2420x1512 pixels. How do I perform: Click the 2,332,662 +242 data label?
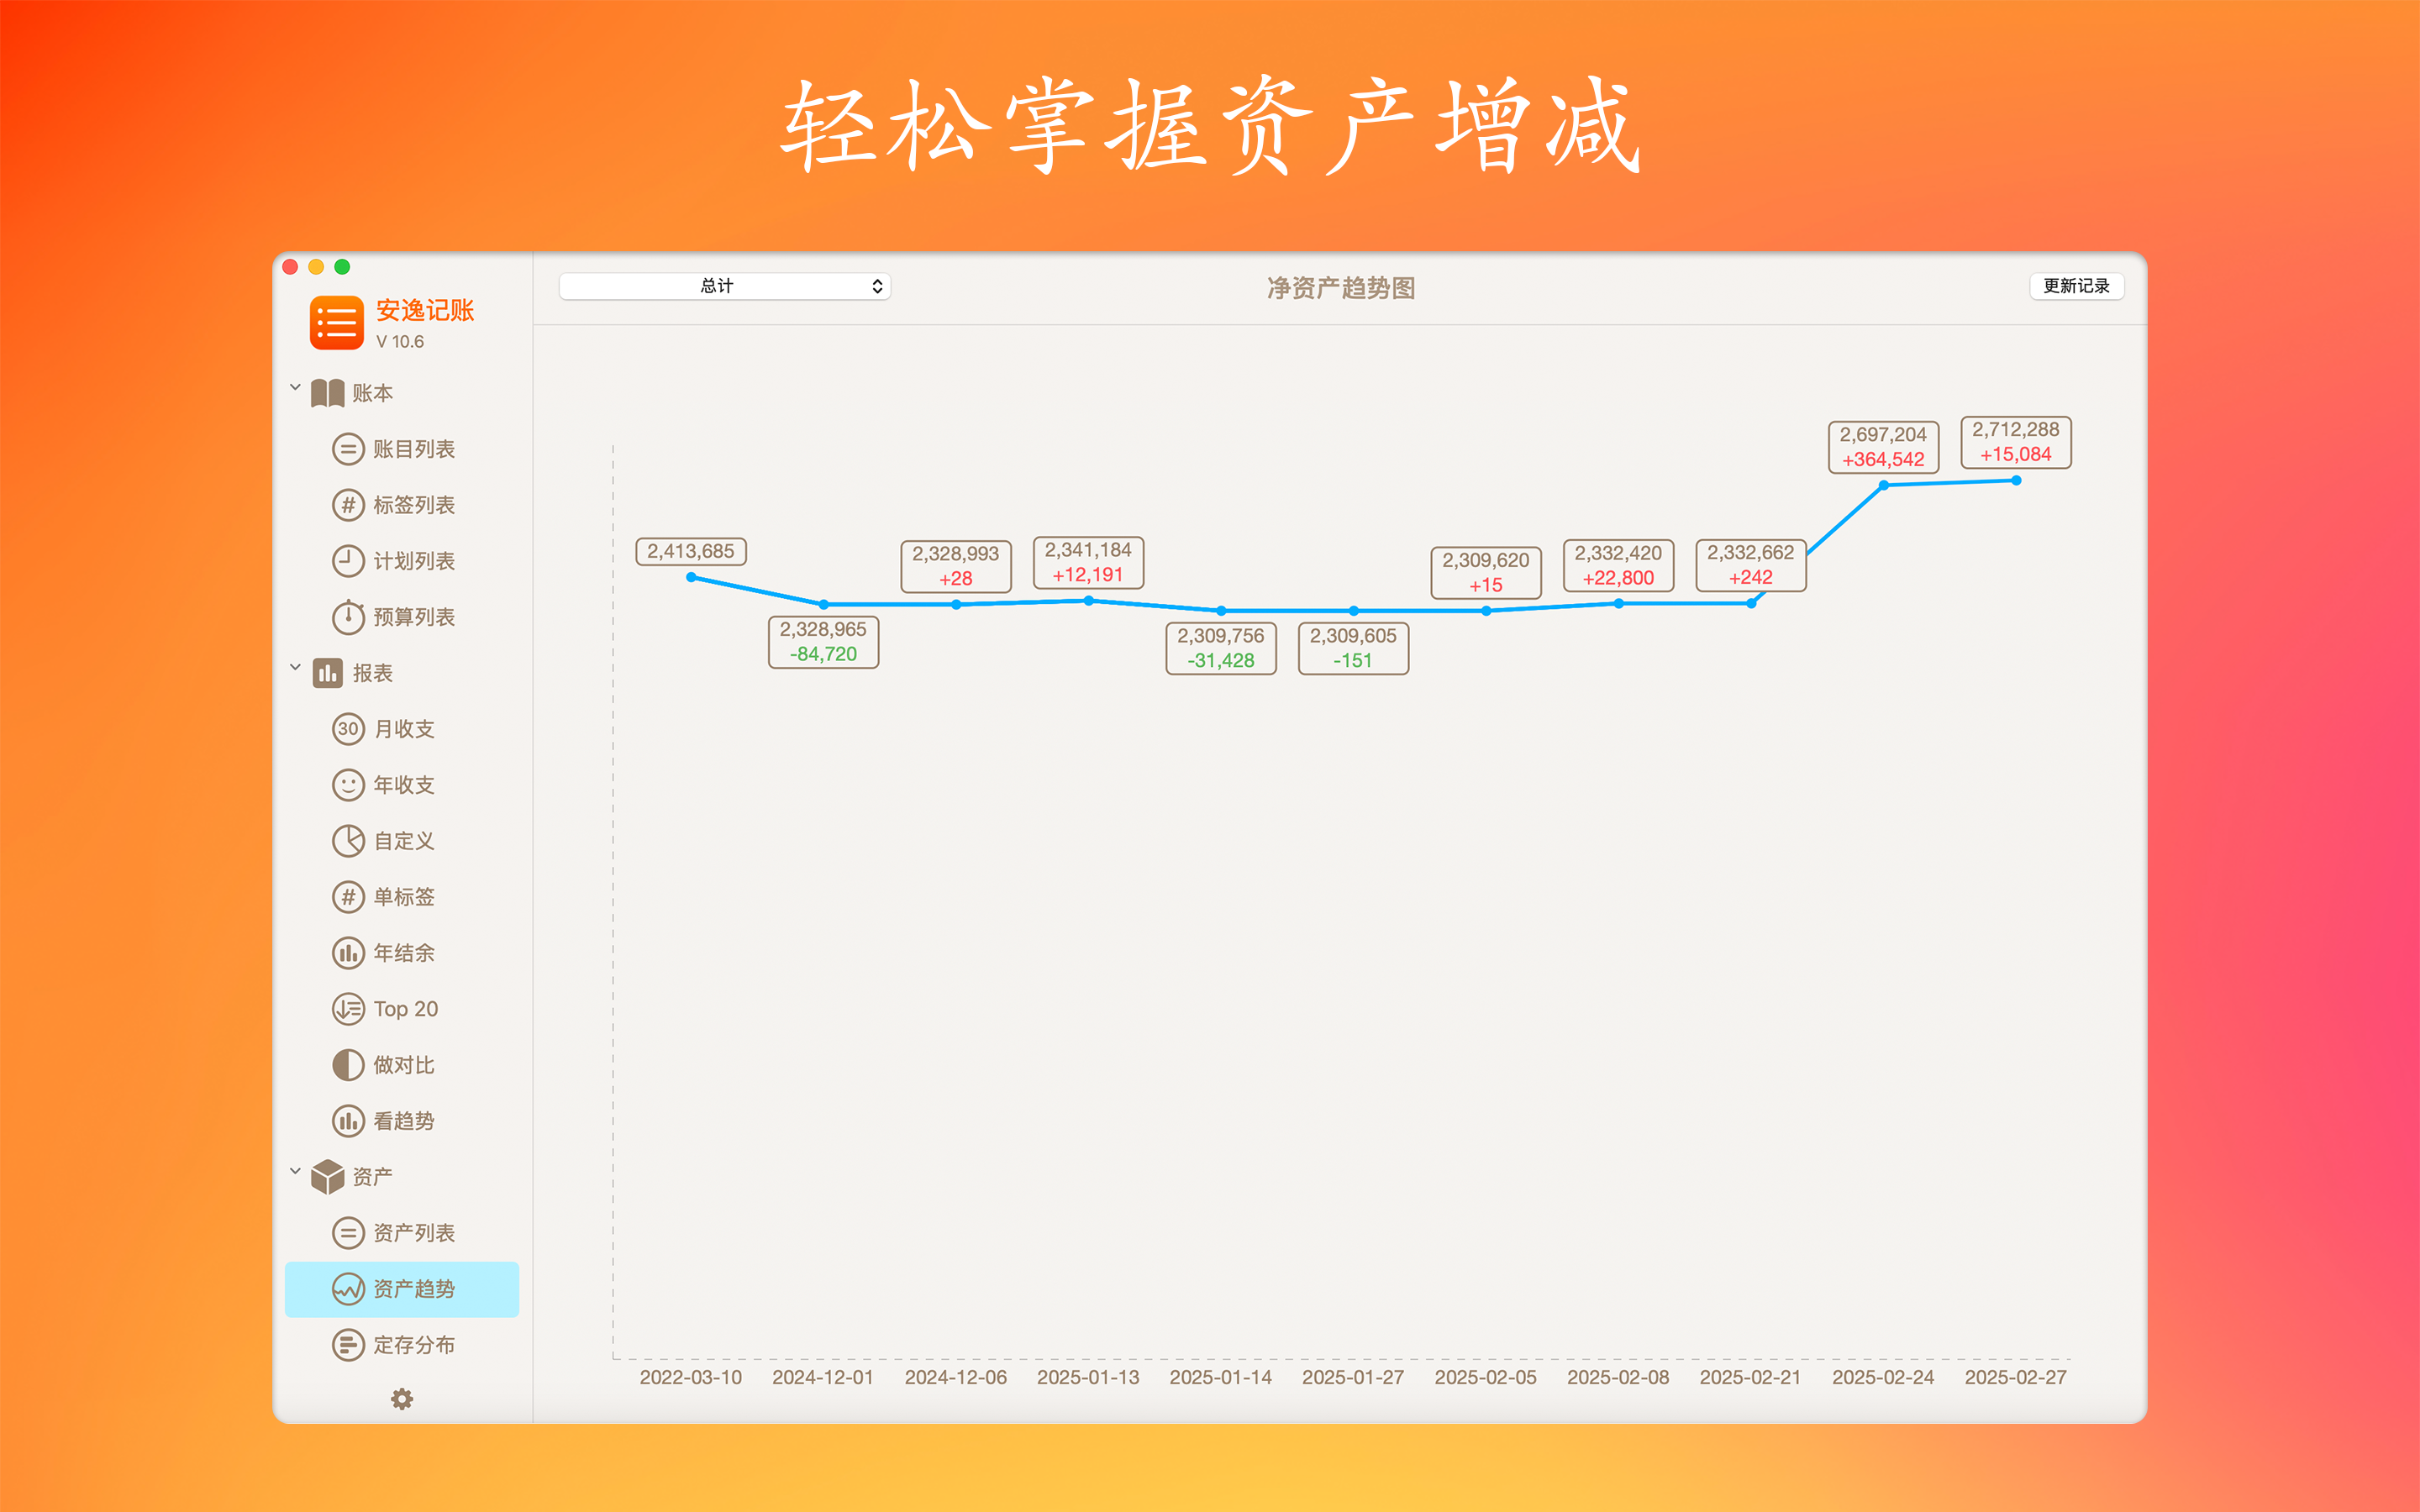pyautogui.click(x=1750, y=565)
